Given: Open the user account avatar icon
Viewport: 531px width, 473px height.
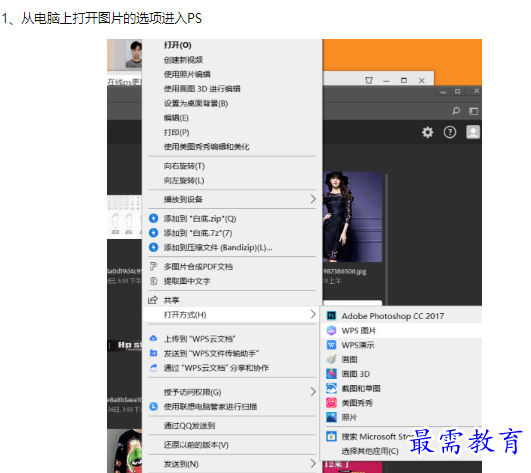Looking at the screenshot, I should [x=473, y=132].
